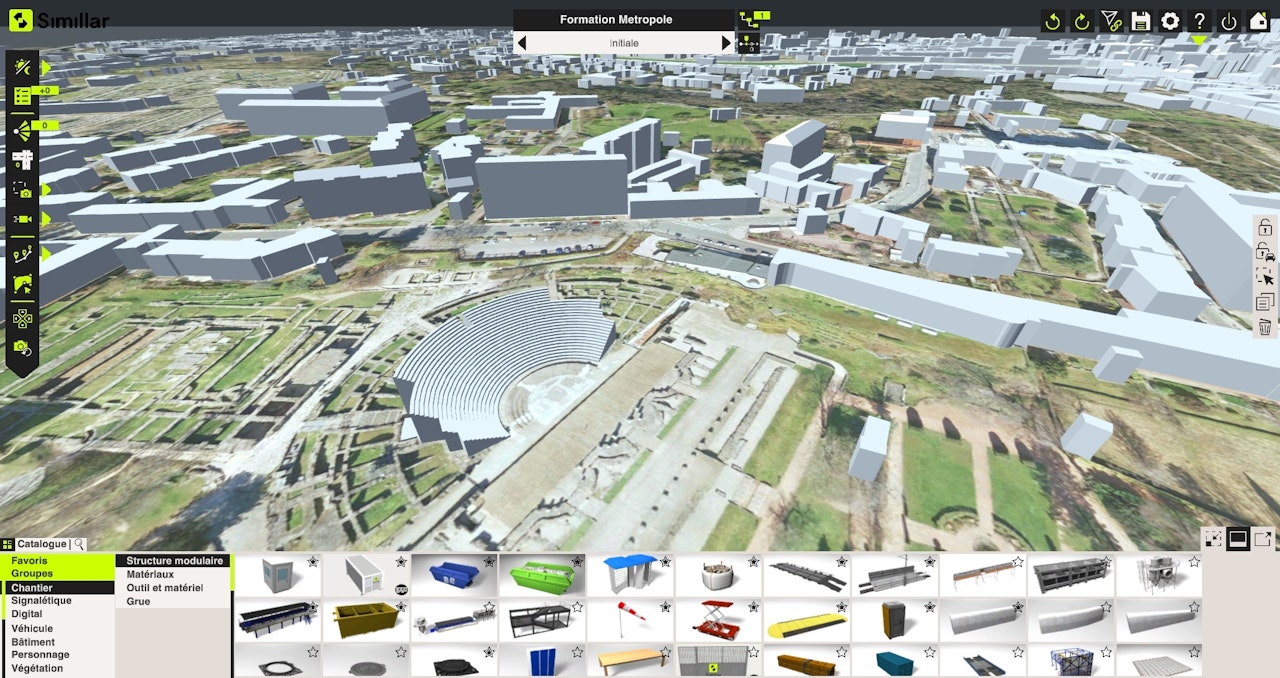This screenshot has height=678, width=1280.
Task: Pick the big bag of rubble thumbnail
Action: (718, 576)
